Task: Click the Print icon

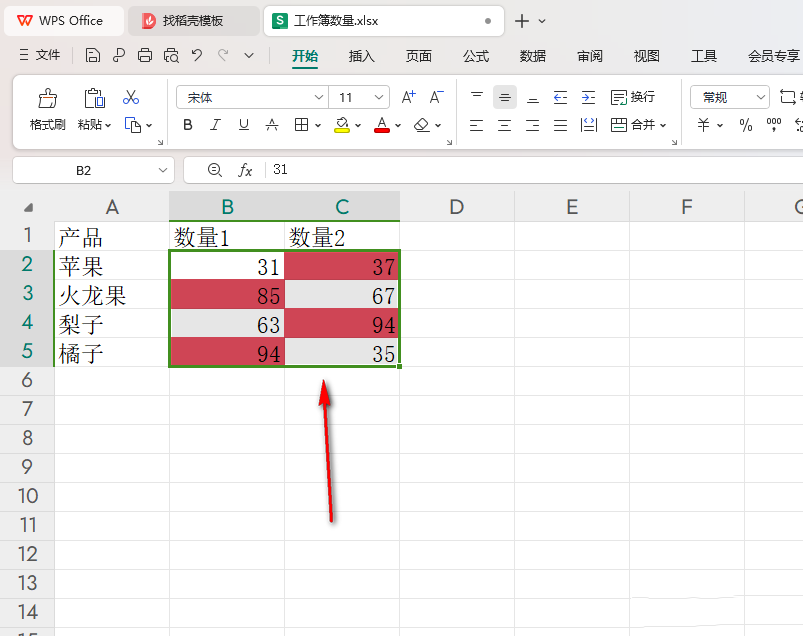Action: coord(145,55)
